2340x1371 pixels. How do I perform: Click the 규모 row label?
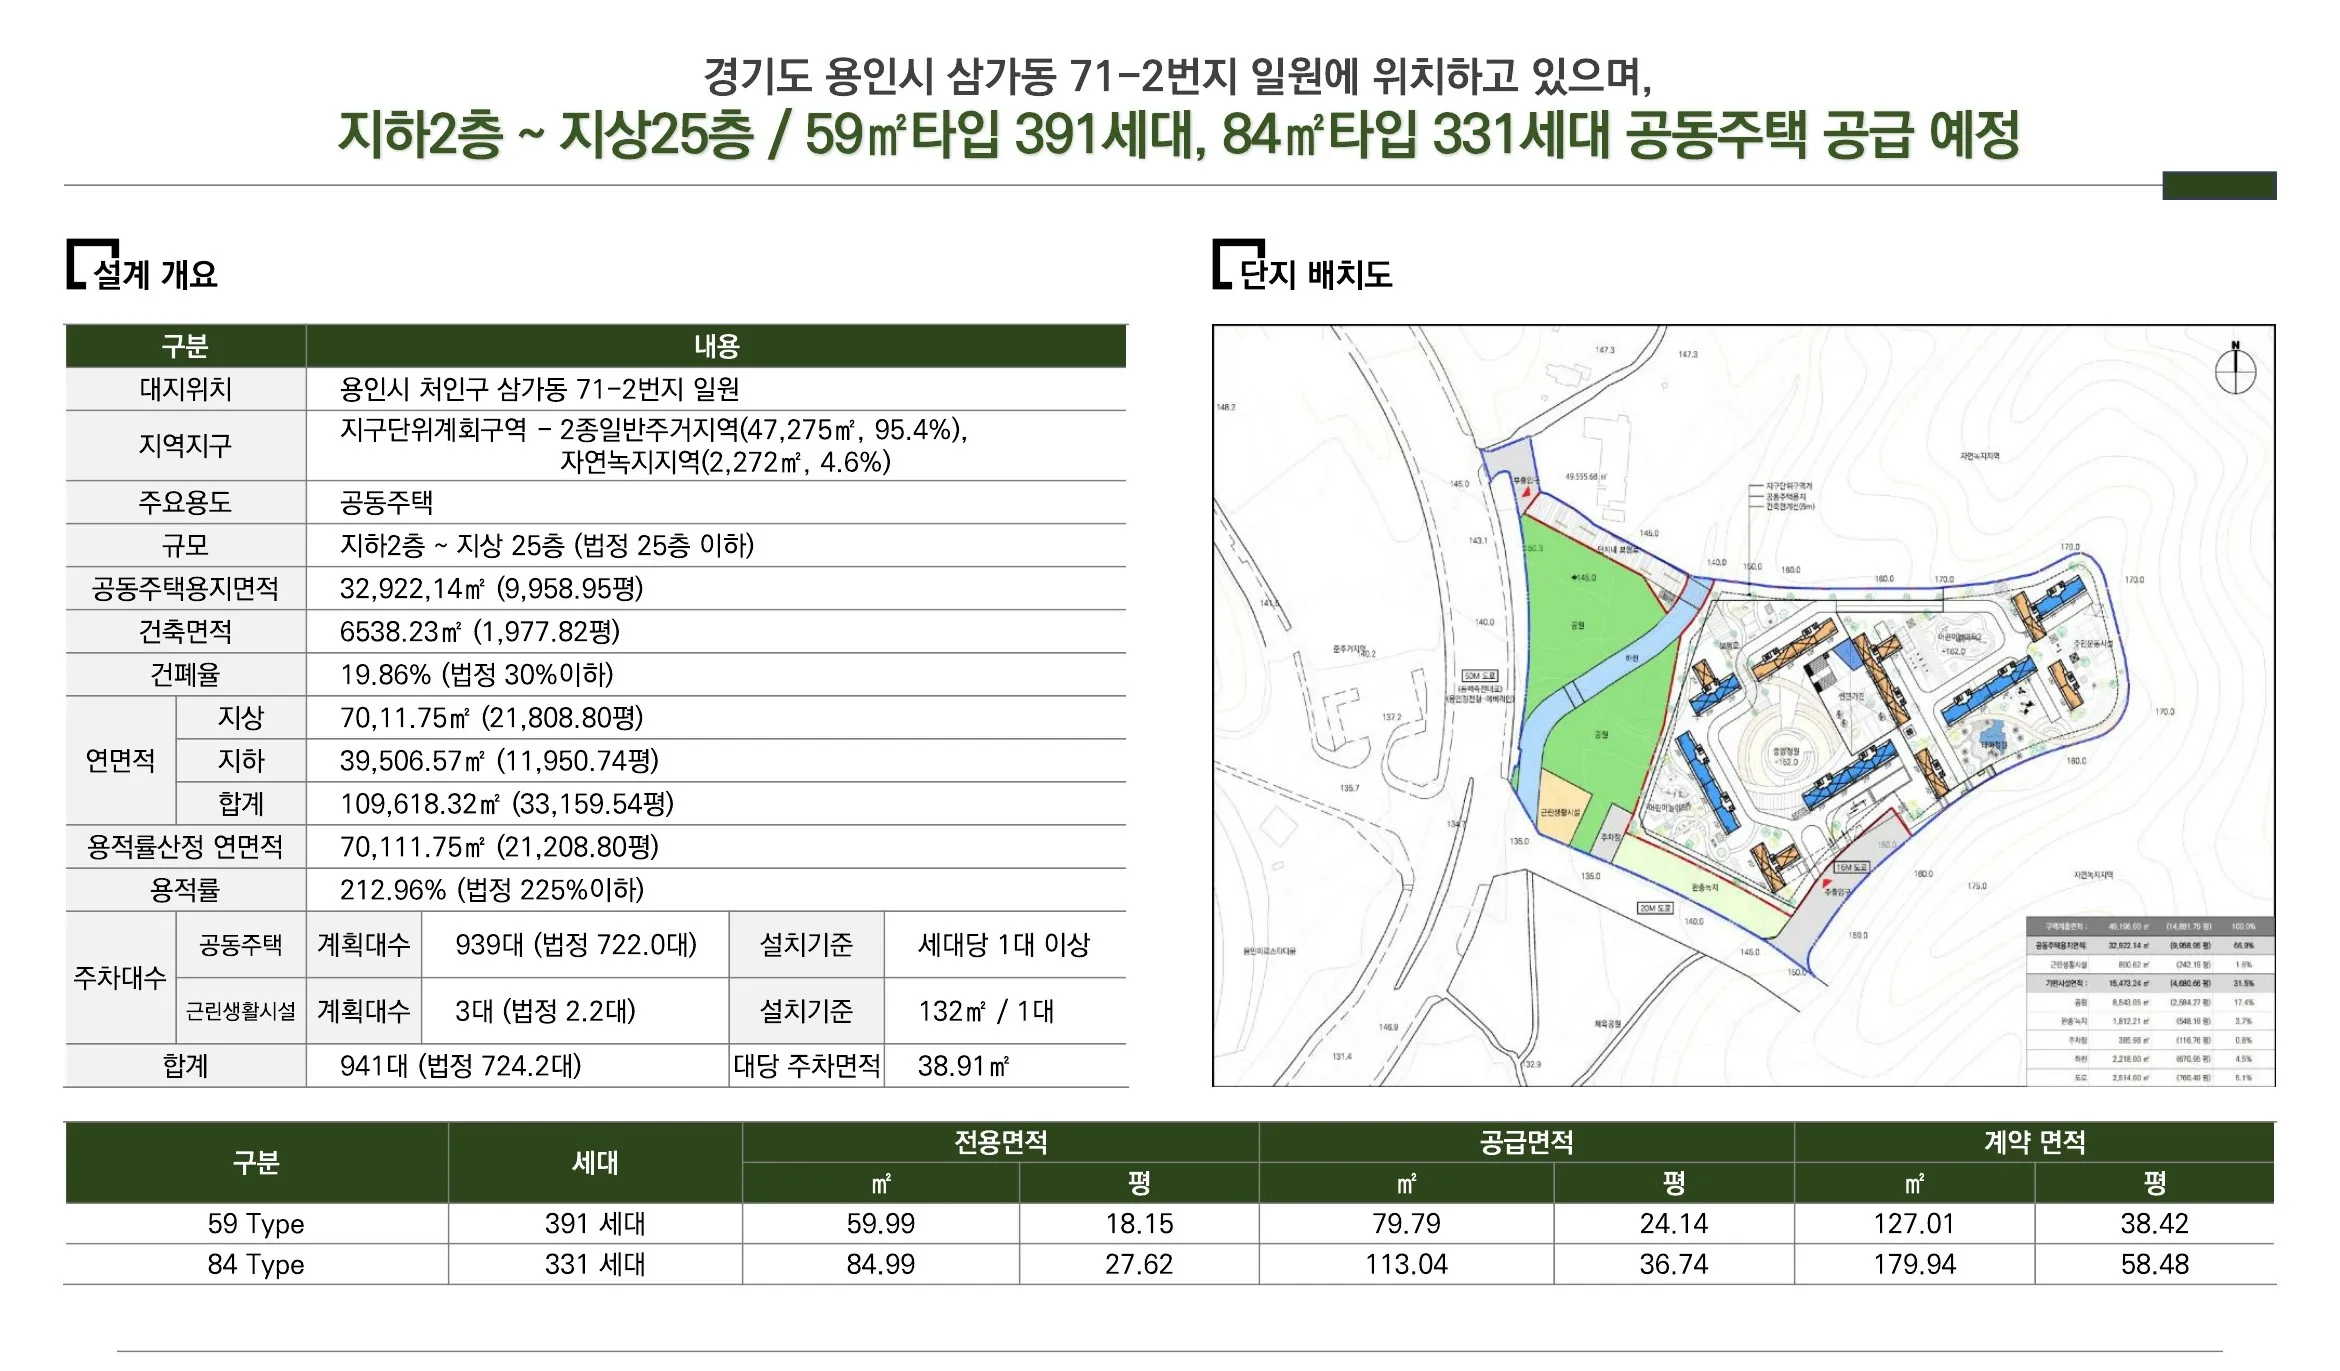click(186, 545)
